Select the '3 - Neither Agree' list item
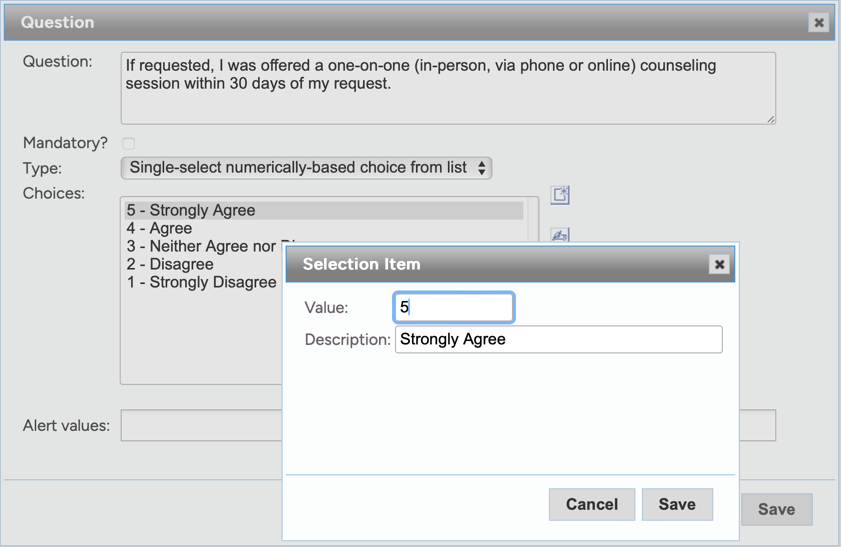The height and width of the screenshot is (547, 841). click(x=200, y=246)
